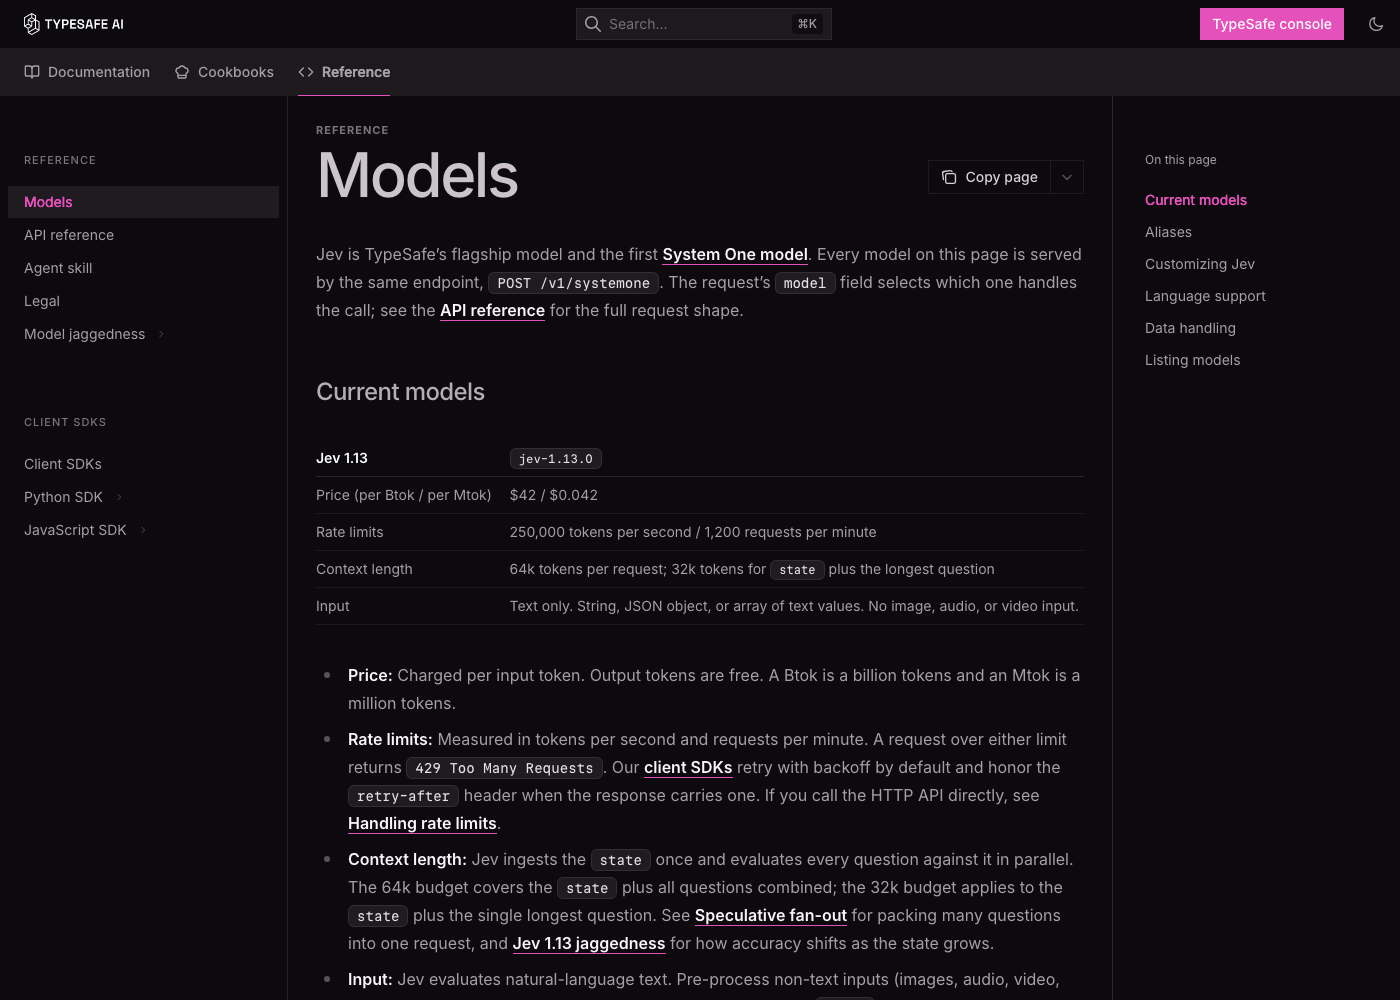Click the Jev 1.13 table header
Screen dimensions: 1400x1000
click(x=342, y=458)
